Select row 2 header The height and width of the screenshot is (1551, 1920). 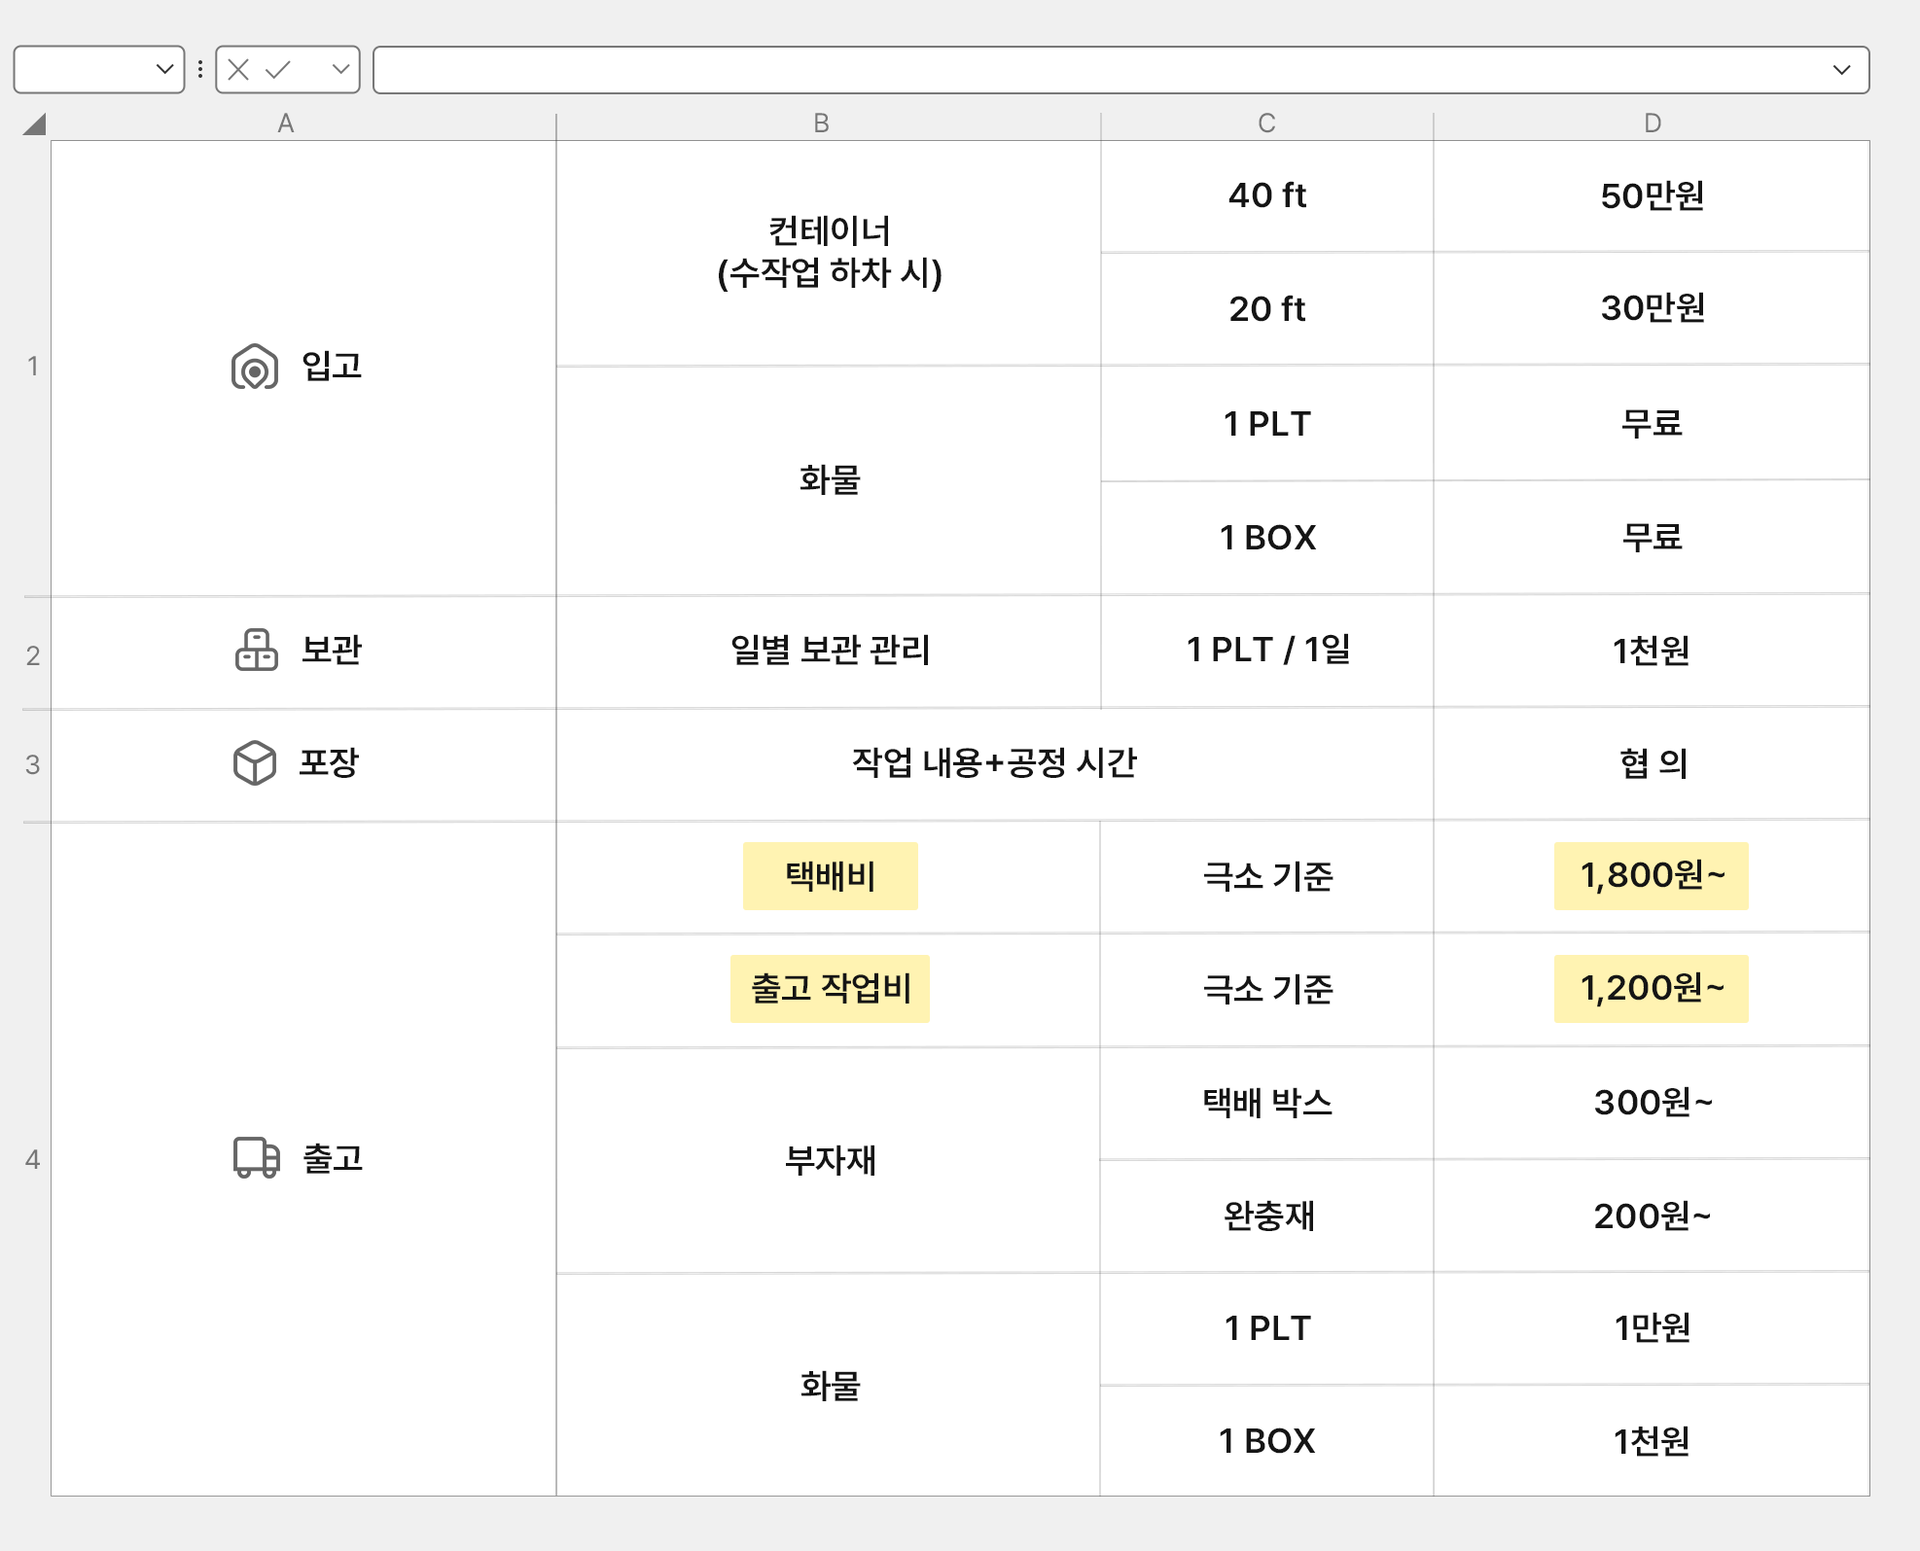coord(33,655)
